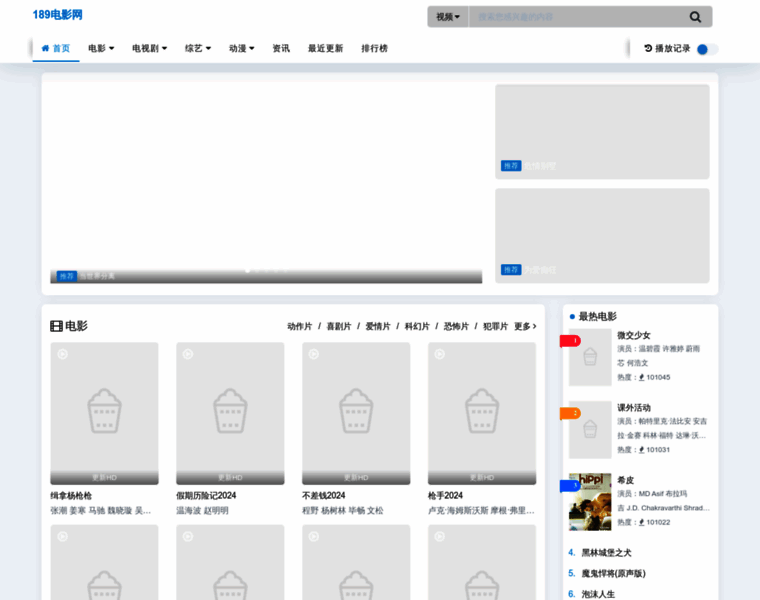This screenshot has height=600, width=760.
Task: Open the first recommended side banner
Action: coord(602,132)
